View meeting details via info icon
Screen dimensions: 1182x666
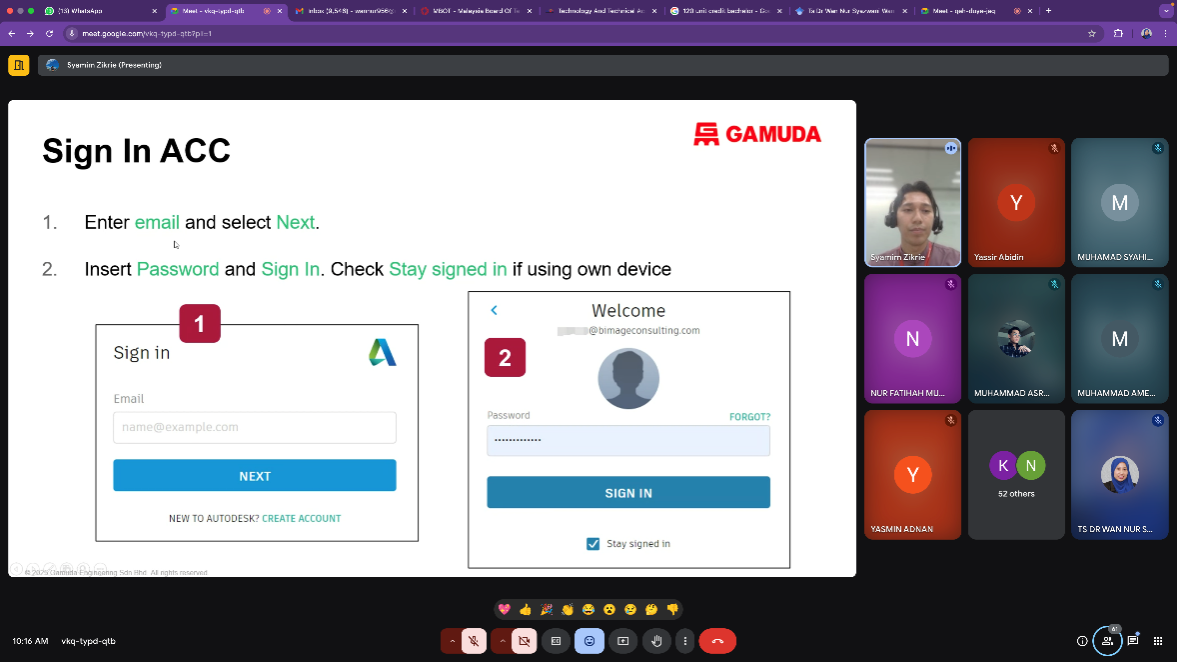point(1081,639)
